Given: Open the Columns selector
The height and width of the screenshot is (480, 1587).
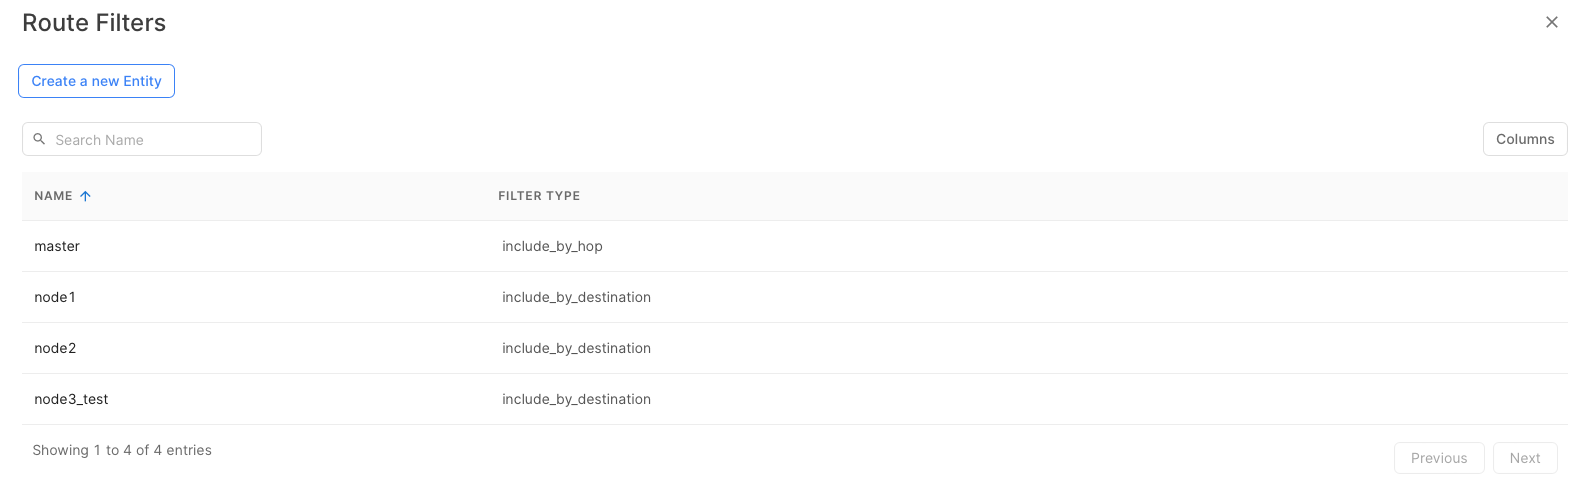Looking at the screenshot, I should click(1524, 139).
